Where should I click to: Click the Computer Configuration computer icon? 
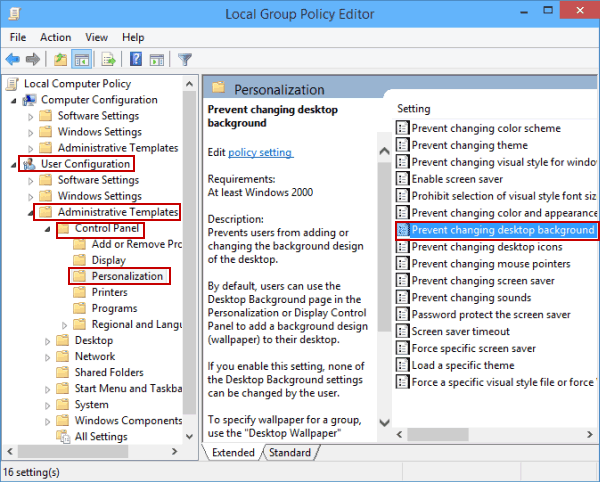tap(29, 100)
